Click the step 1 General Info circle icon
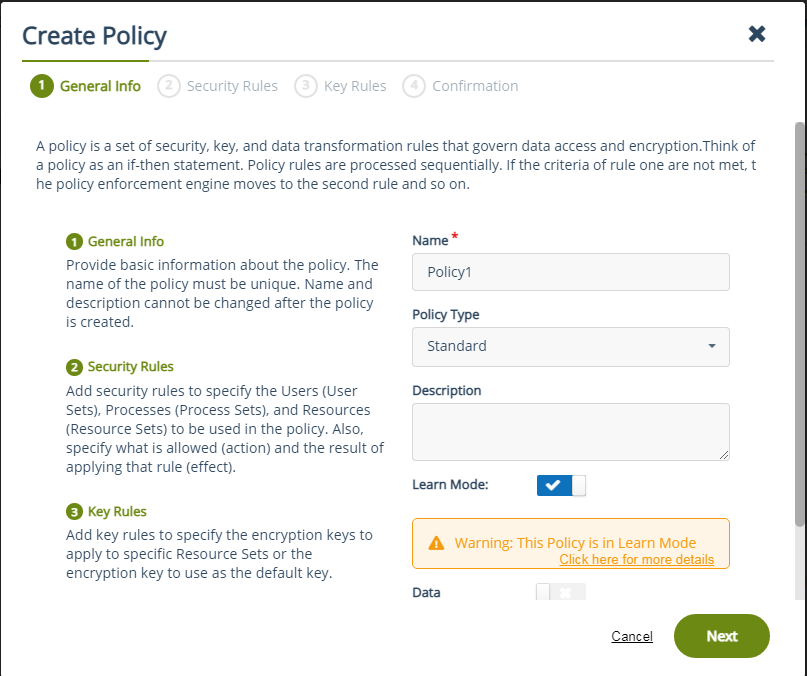This screenshot has height=676, width=807. point(41,86)
